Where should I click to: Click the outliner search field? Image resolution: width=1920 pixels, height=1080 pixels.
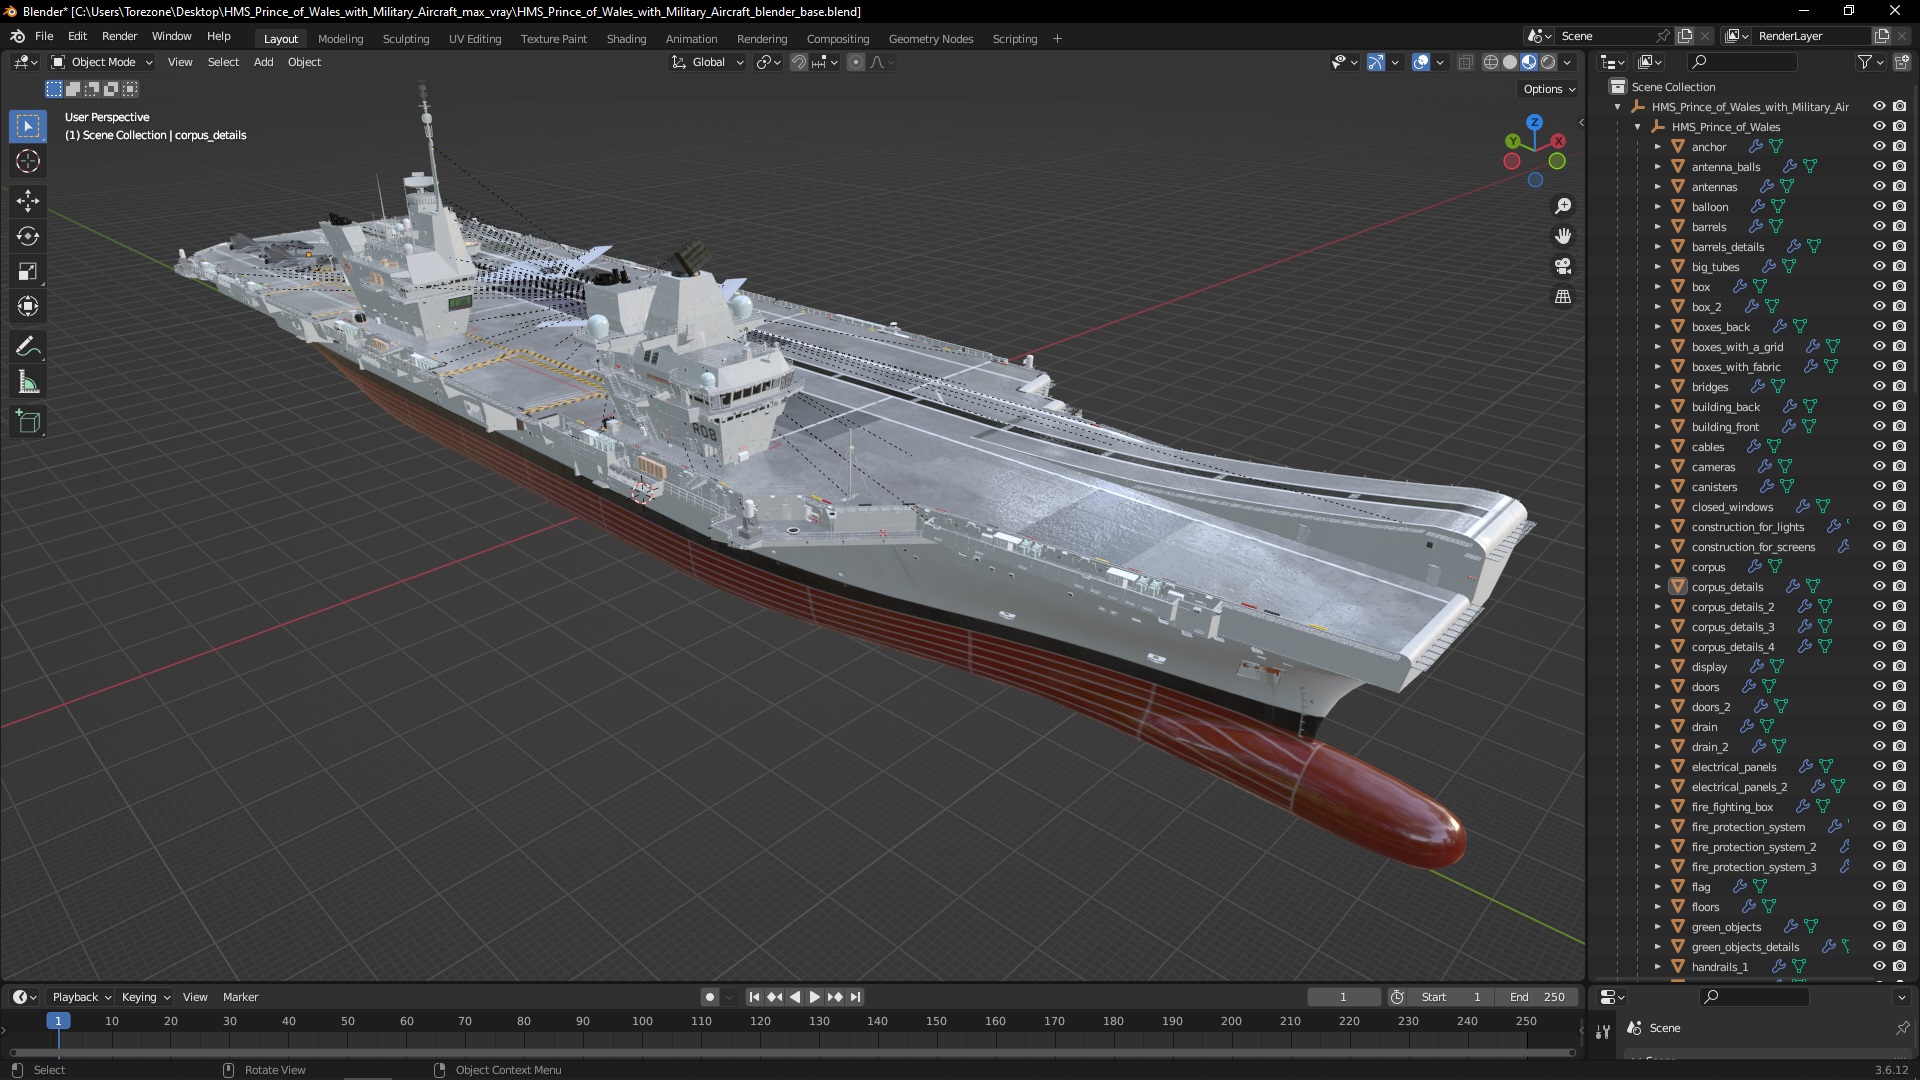(x=1741, y=62)
